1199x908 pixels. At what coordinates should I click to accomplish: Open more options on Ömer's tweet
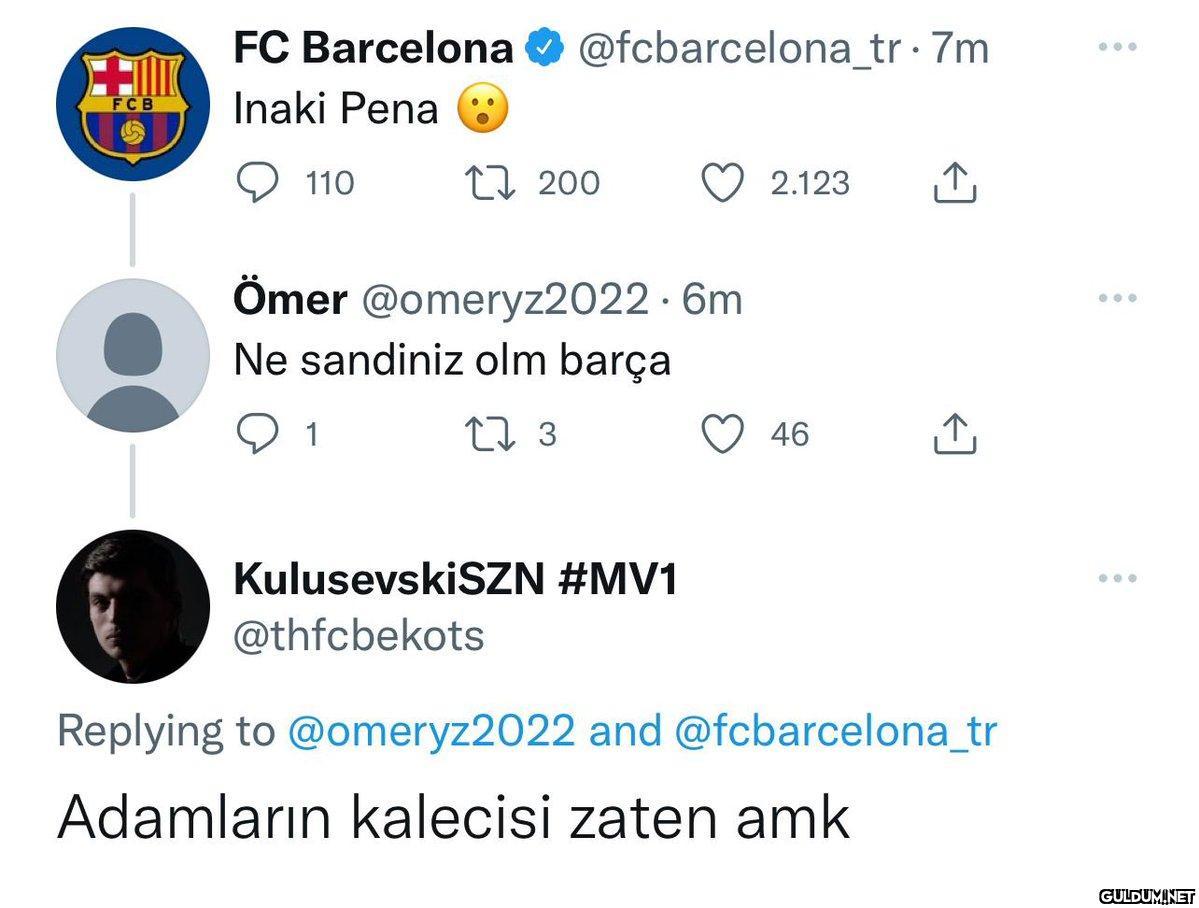[1117, 298]
